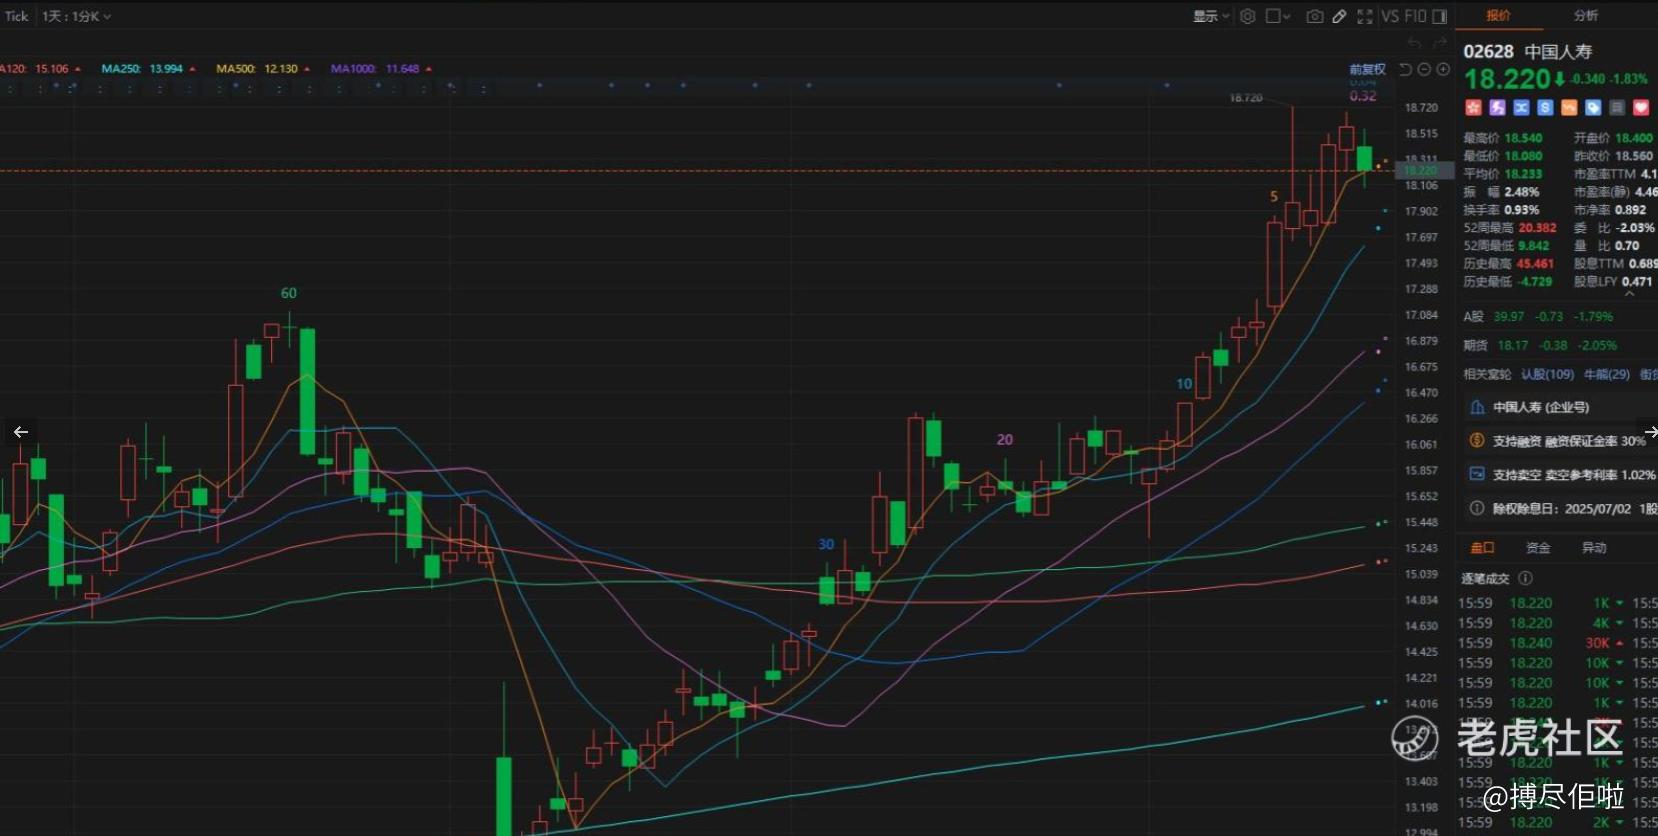Open the 显示 display dropdown
This screenshot has width=1658, height=836.
[1210, 16]
